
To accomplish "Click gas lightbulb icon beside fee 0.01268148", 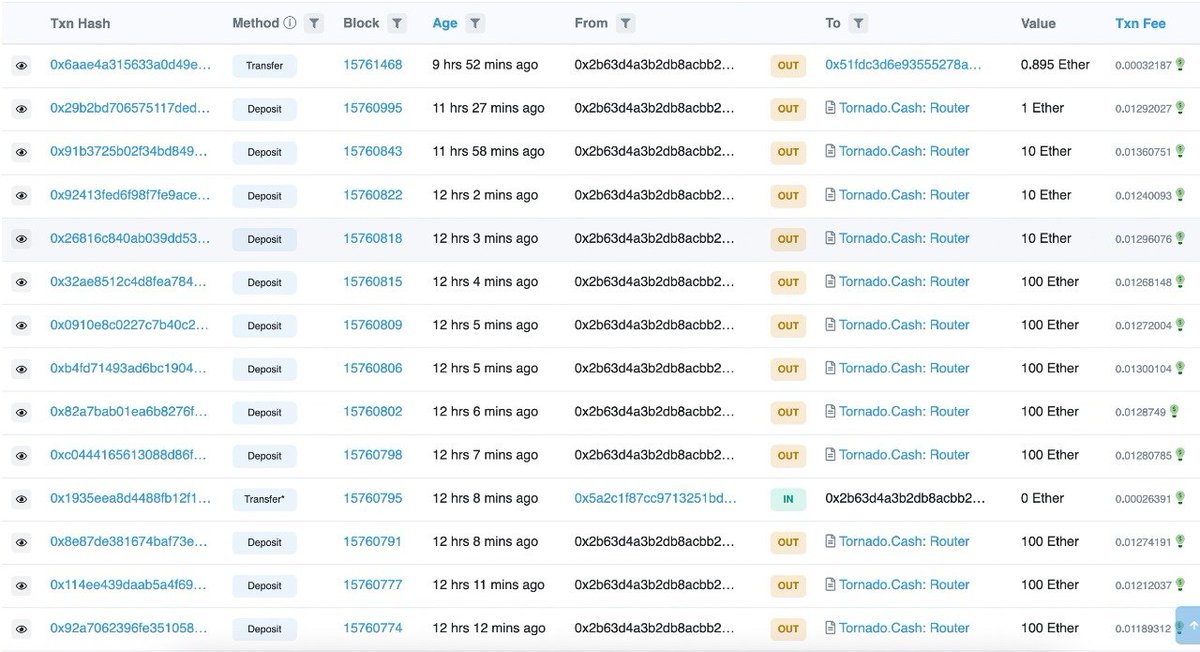I will pos(1180,281).
